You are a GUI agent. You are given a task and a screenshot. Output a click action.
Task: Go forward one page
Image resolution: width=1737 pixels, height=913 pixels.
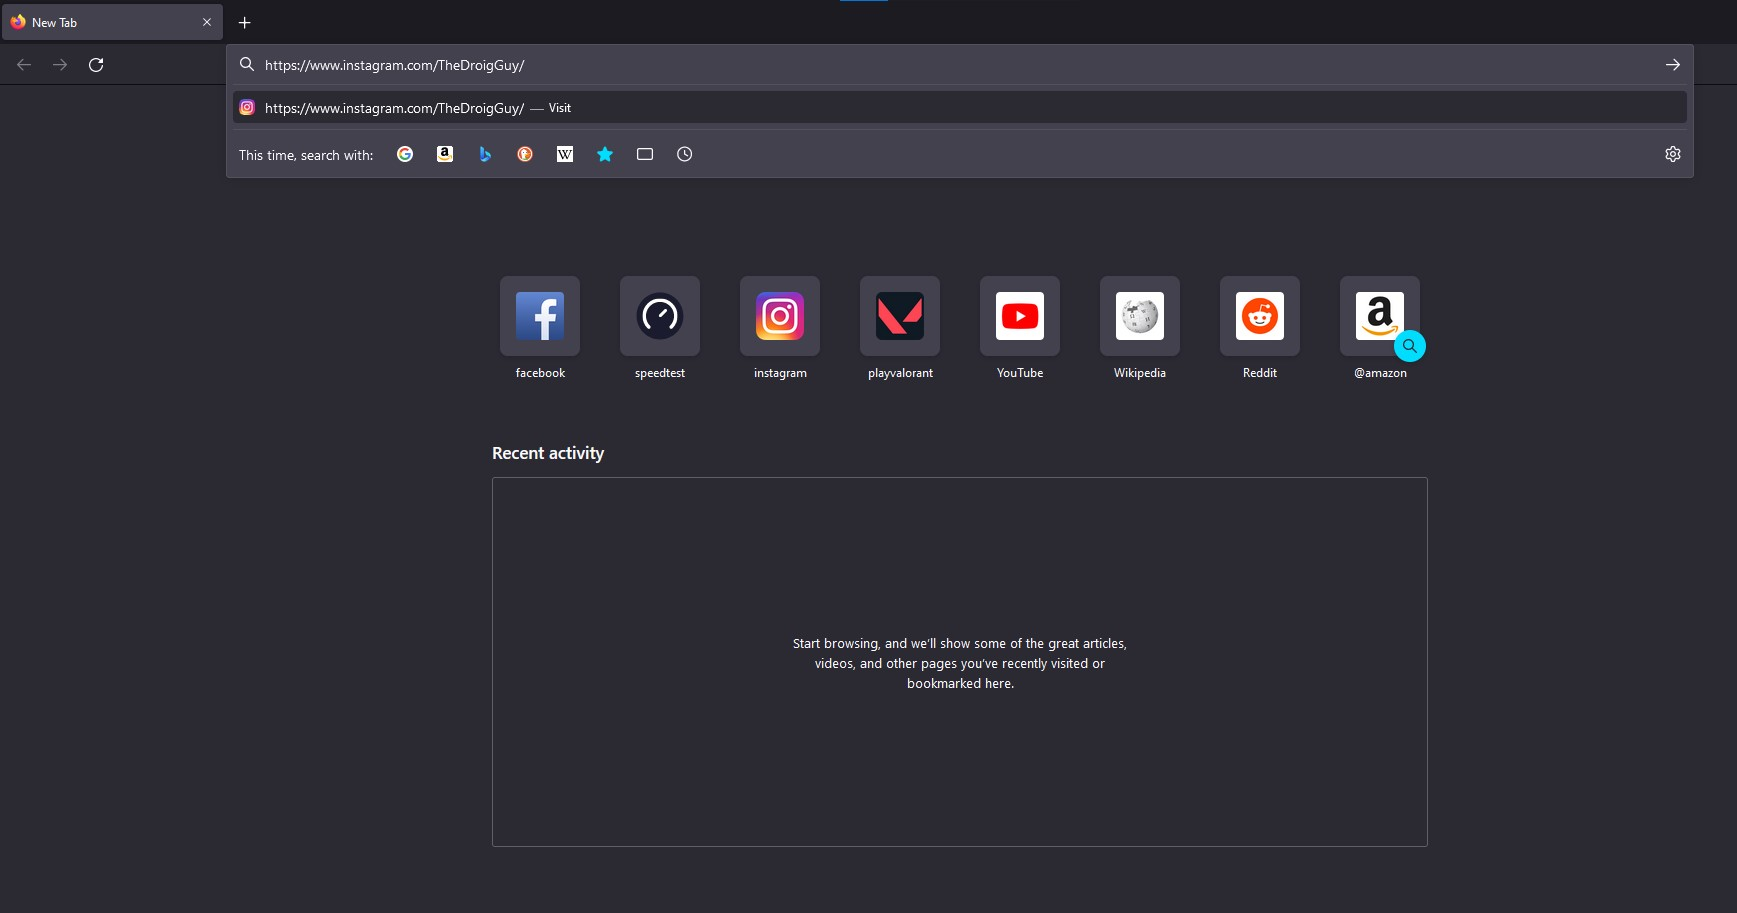(60, 65)
